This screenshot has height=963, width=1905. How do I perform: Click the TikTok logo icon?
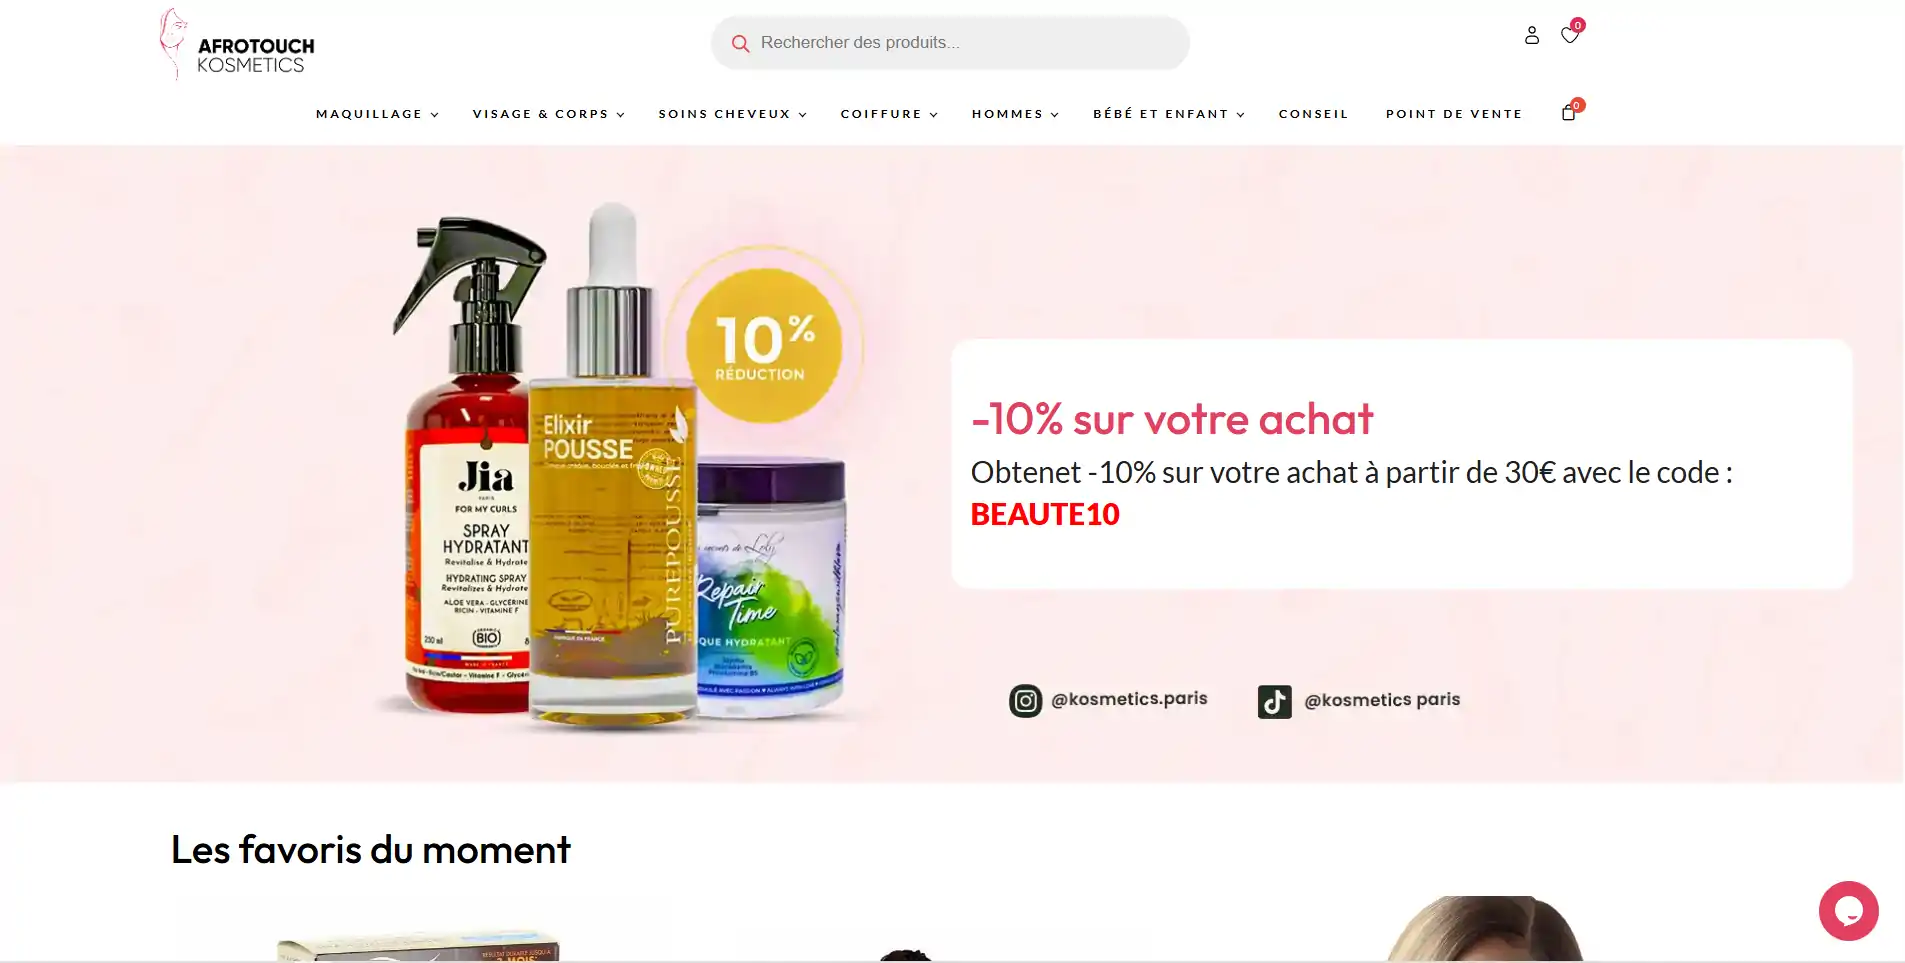tap(1274, 702)
